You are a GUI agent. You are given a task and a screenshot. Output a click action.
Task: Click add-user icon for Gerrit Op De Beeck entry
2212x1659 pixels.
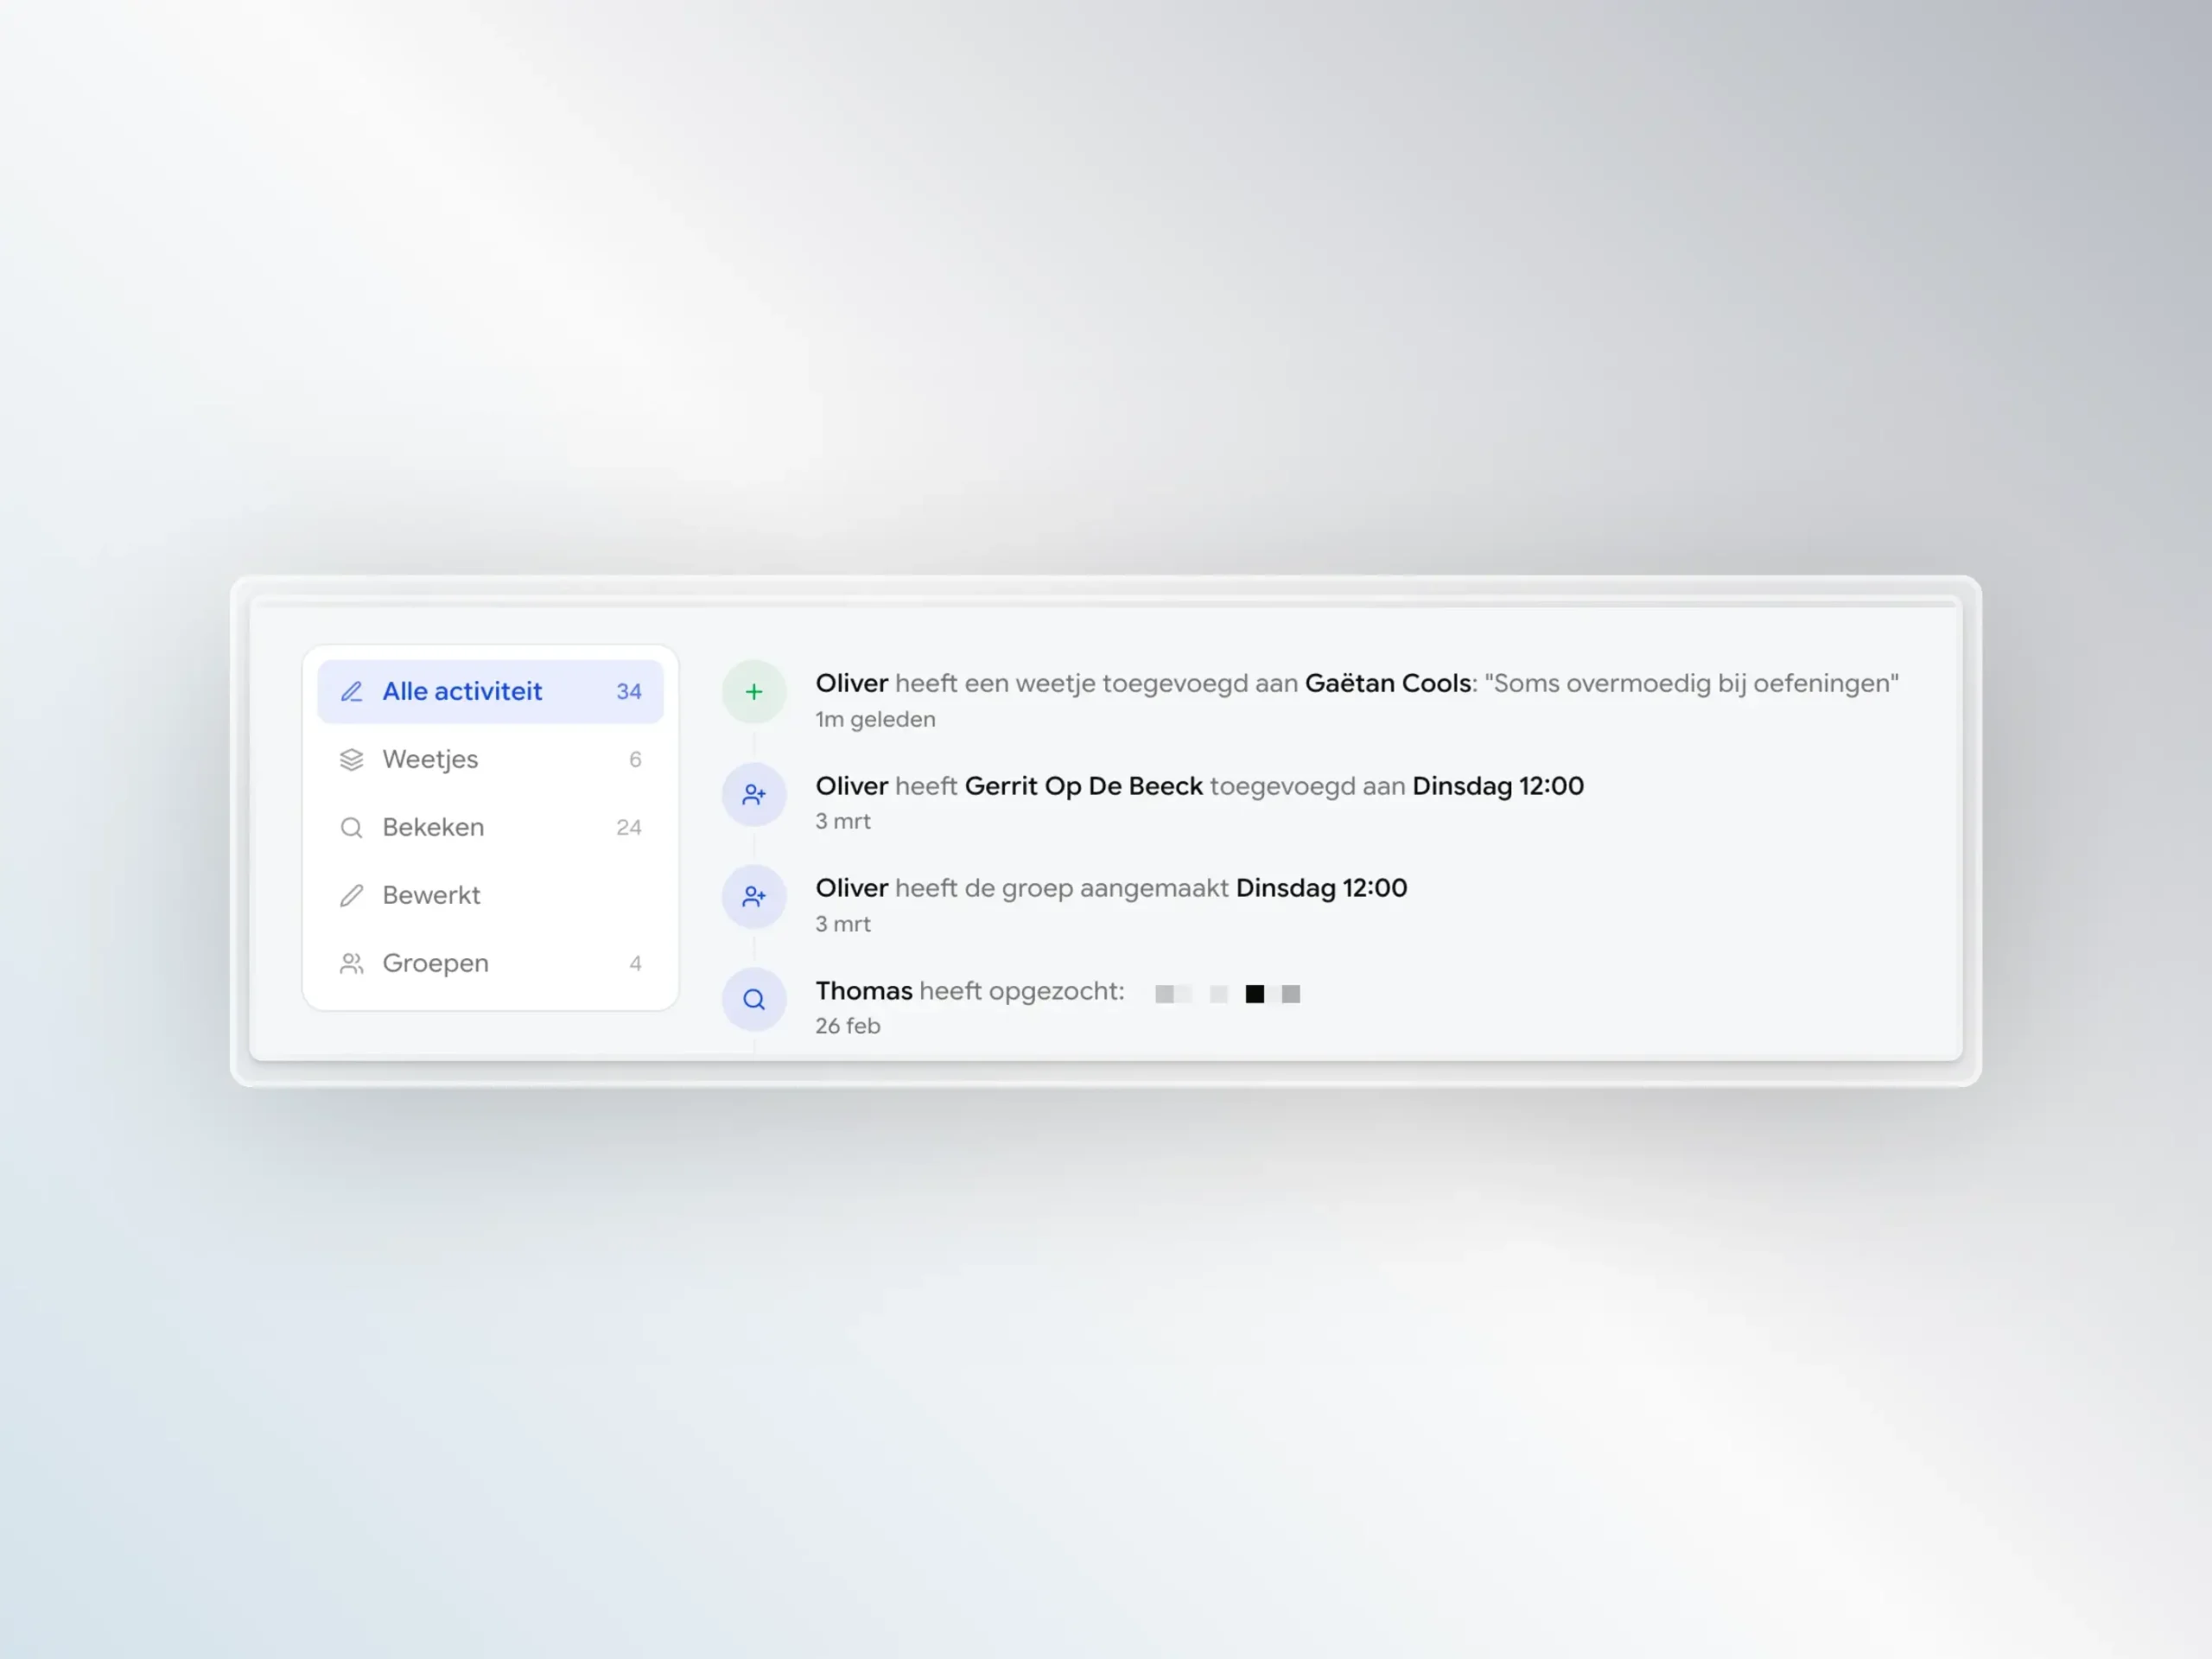point(754,794)
